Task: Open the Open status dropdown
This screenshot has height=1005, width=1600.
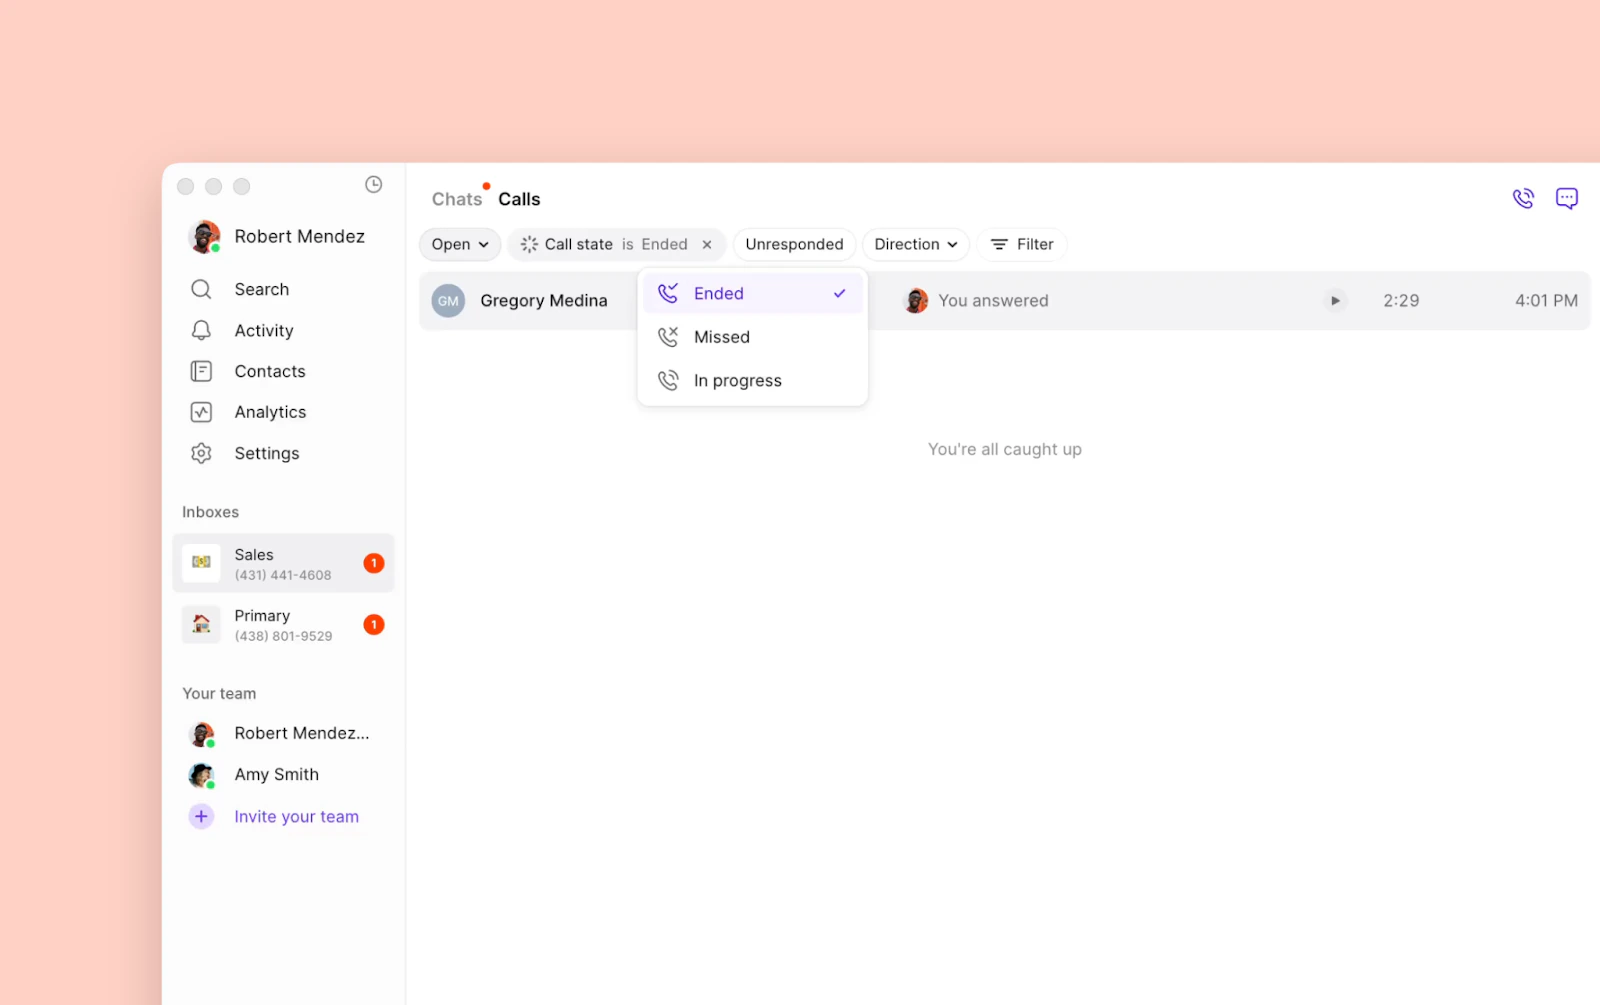Action: [459, 244]
